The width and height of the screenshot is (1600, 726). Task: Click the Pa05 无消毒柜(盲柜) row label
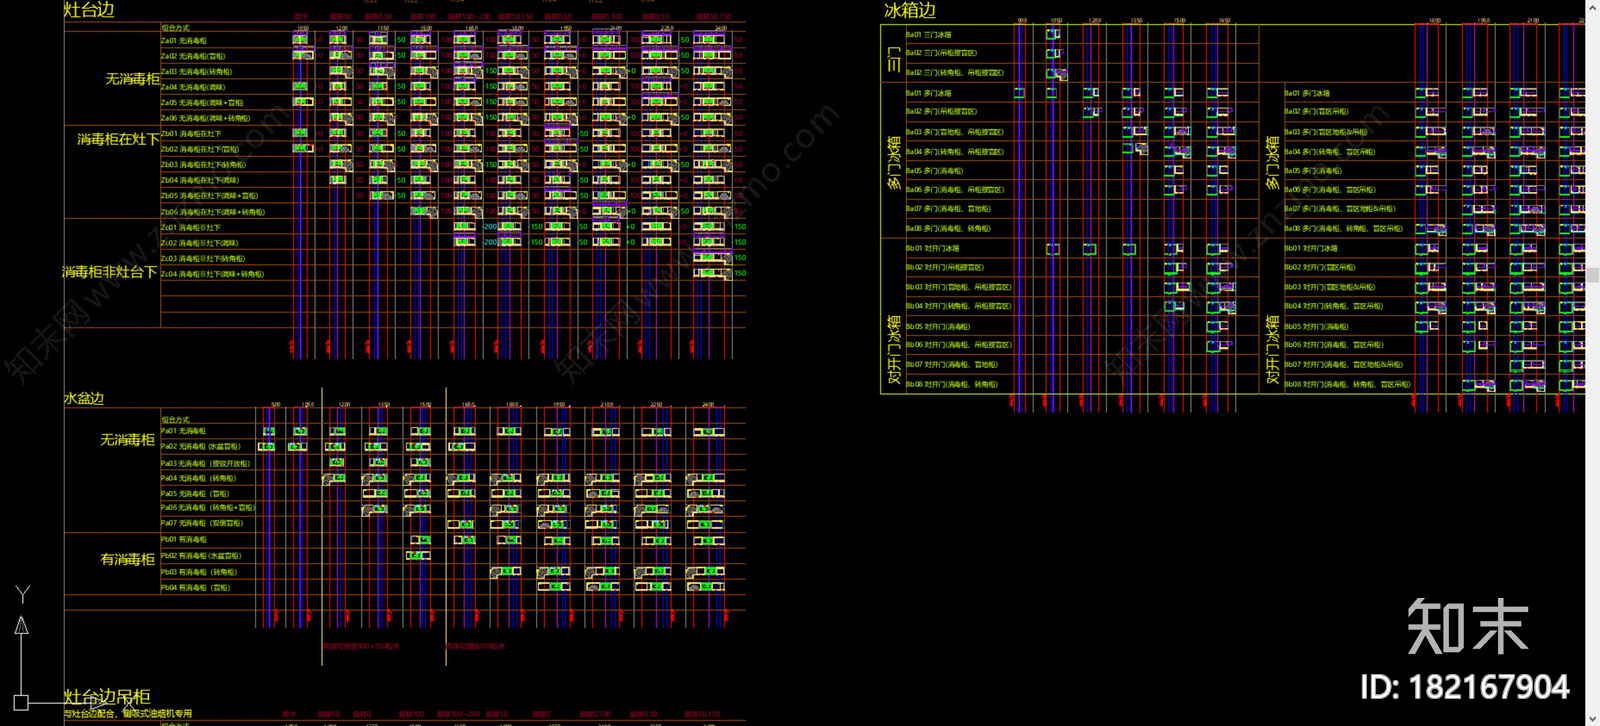coord(195,493)
